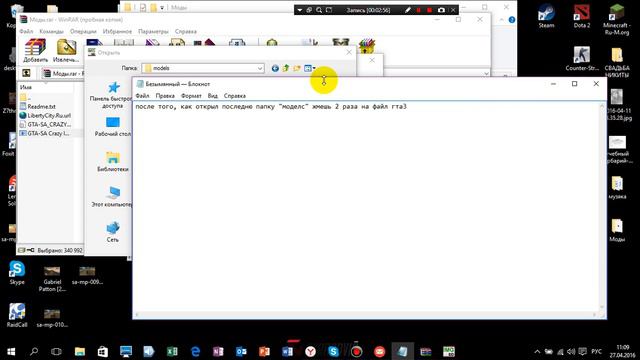Select Сеть in dialog sidebar
This screenshot has height=360, width=640.
coord(113,232)
